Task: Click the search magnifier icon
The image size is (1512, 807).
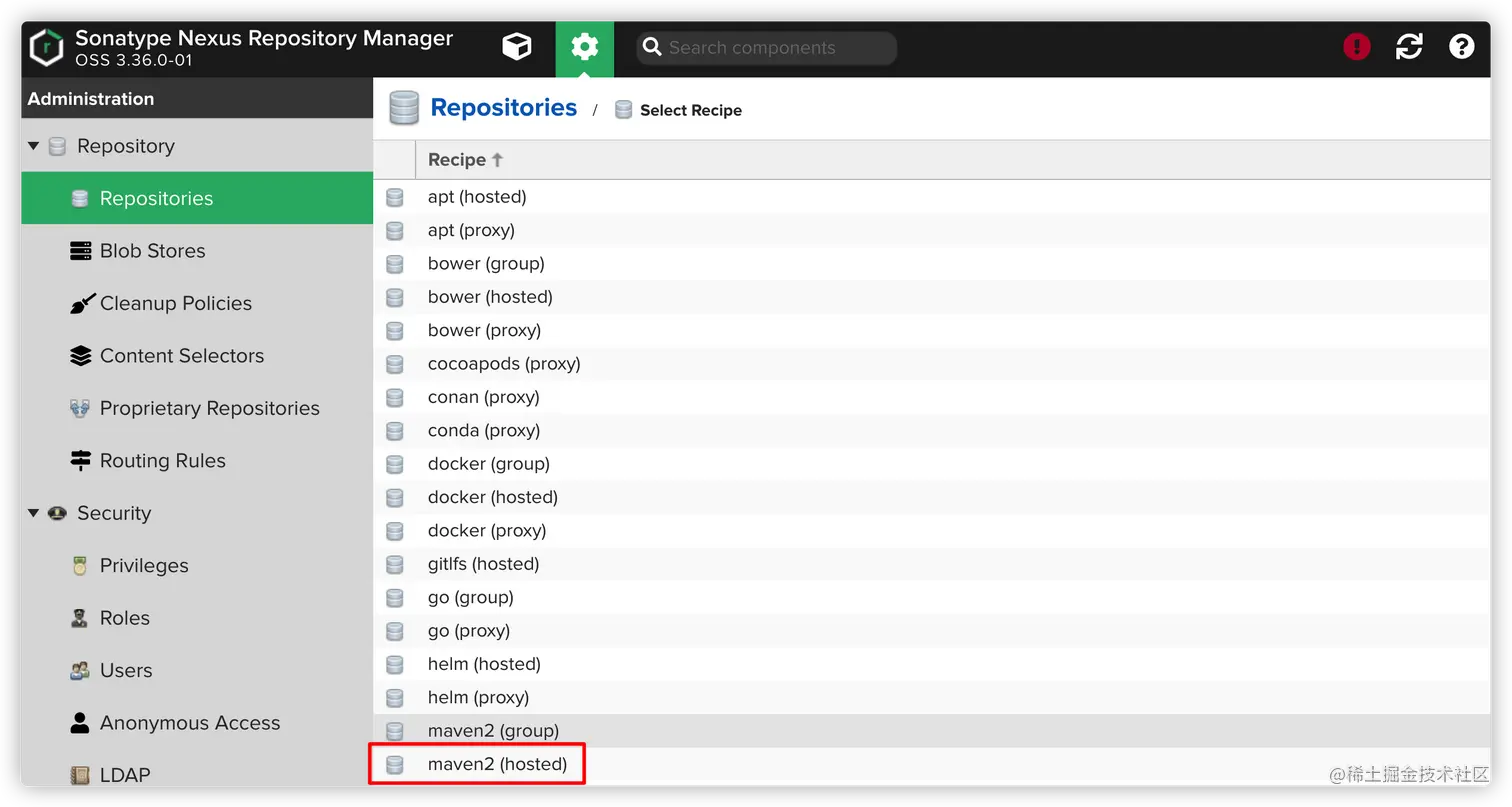Action: pyautogui.click(x=652, y=47)
